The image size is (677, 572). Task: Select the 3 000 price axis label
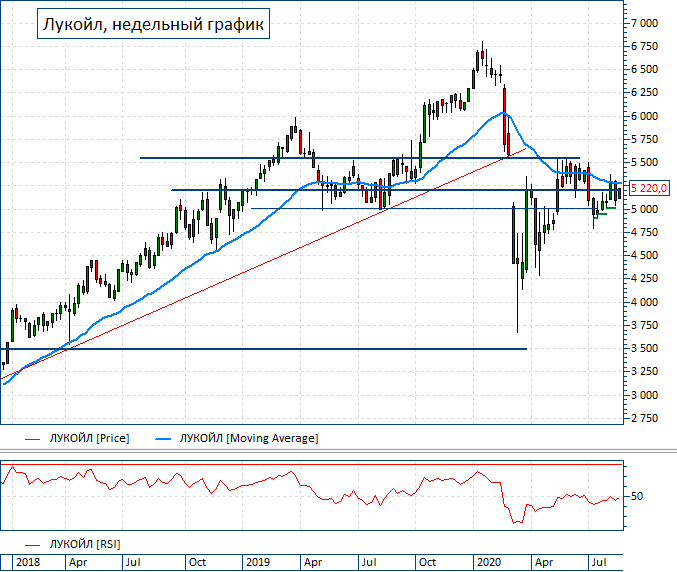645,395
